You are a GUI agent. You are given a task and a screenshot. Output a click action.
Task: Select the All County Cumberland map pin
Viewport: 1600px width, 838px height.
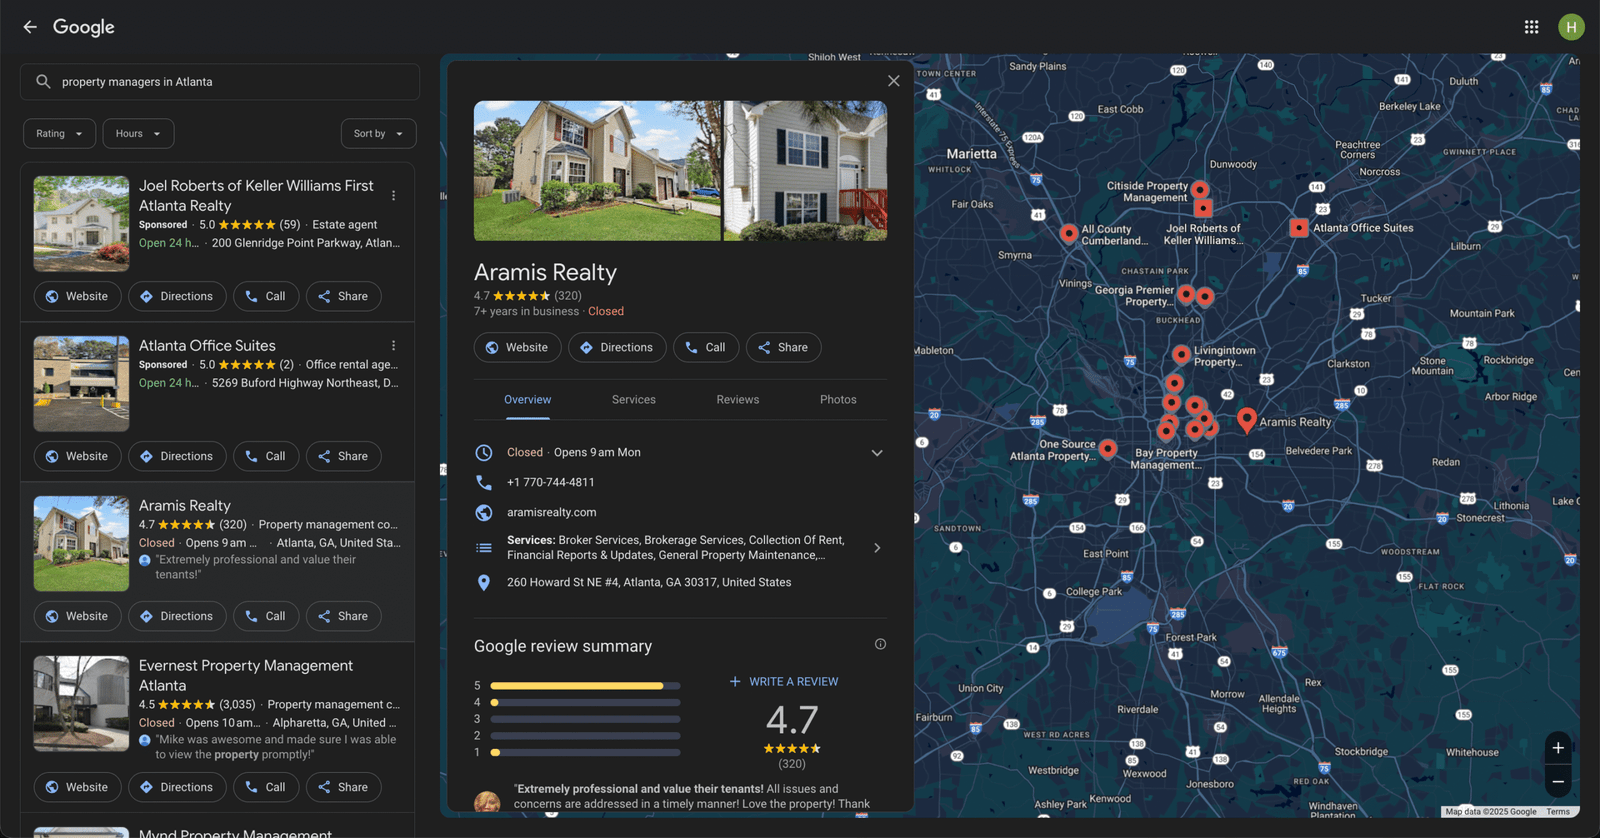click(x=1069, y=233)
